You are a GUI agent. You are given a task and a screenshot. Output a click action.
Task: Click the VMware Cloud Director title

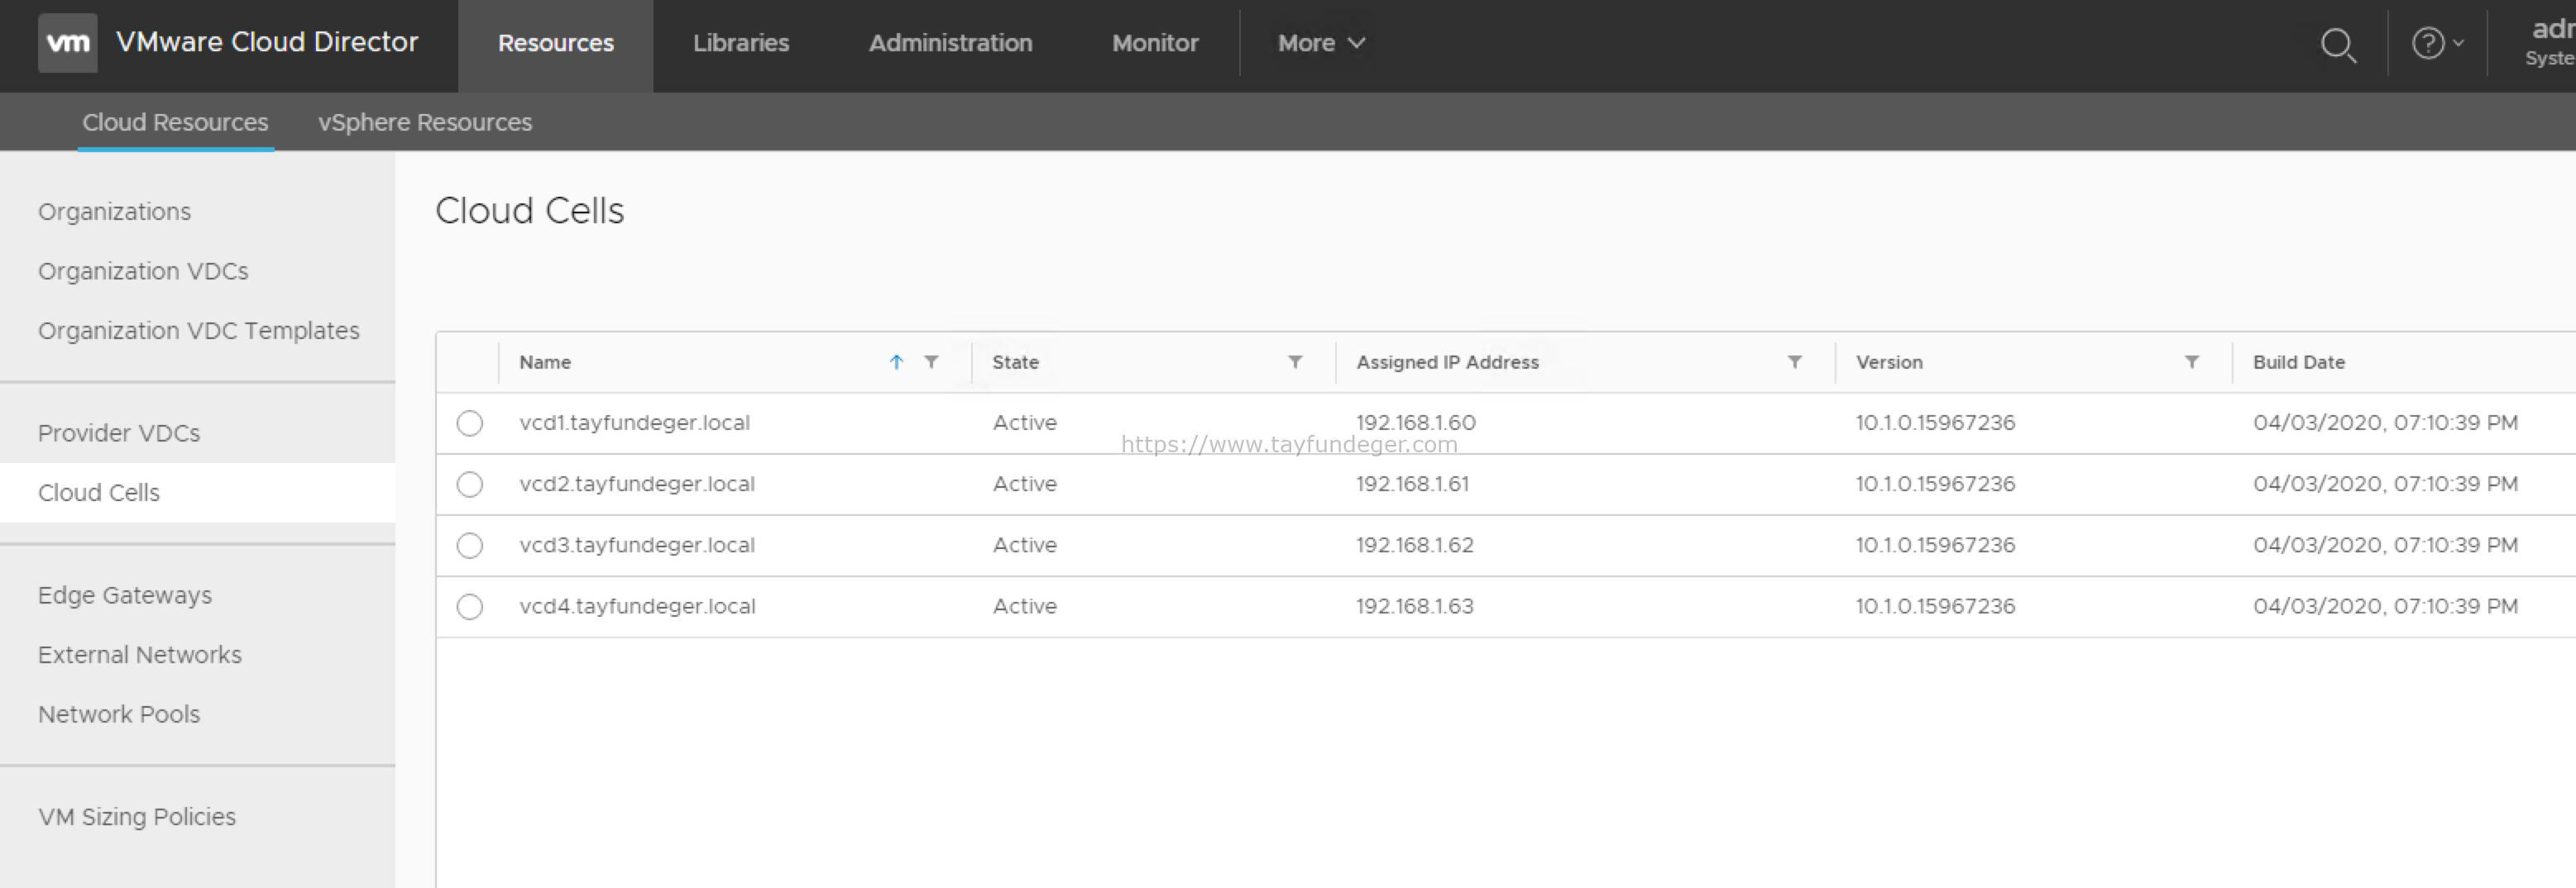267,42
